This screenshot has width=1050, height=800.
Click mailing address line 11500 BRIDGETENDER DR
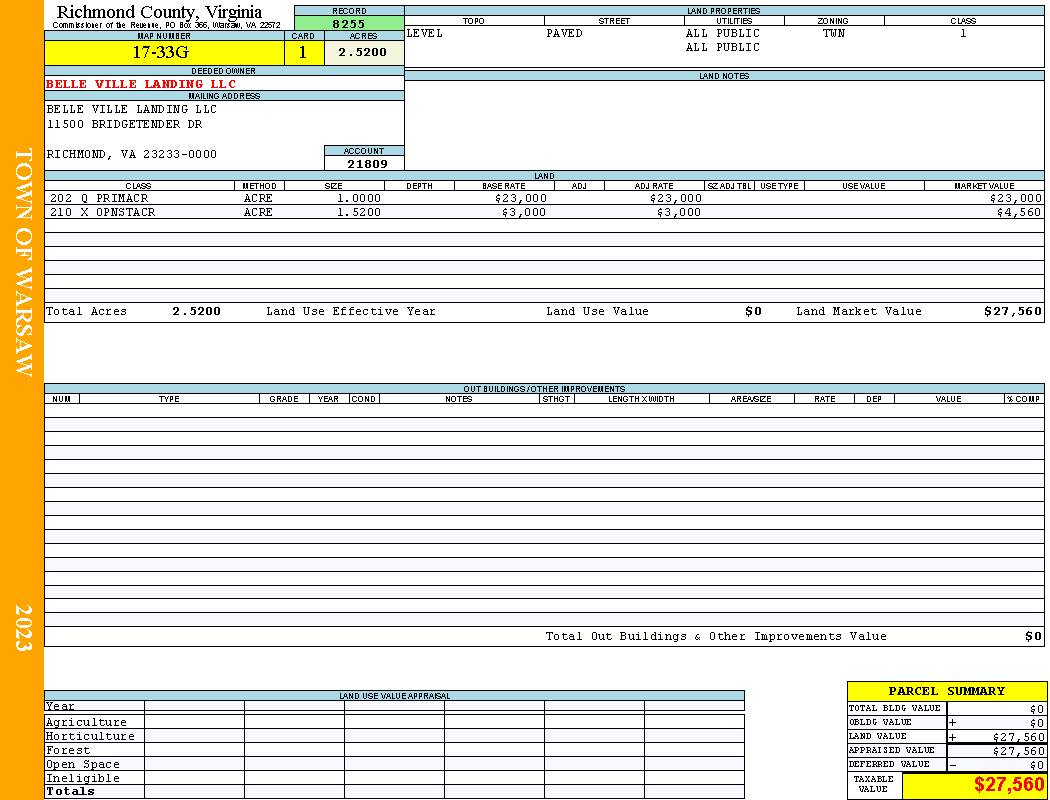pyautogui.click(x=124, y=125)
